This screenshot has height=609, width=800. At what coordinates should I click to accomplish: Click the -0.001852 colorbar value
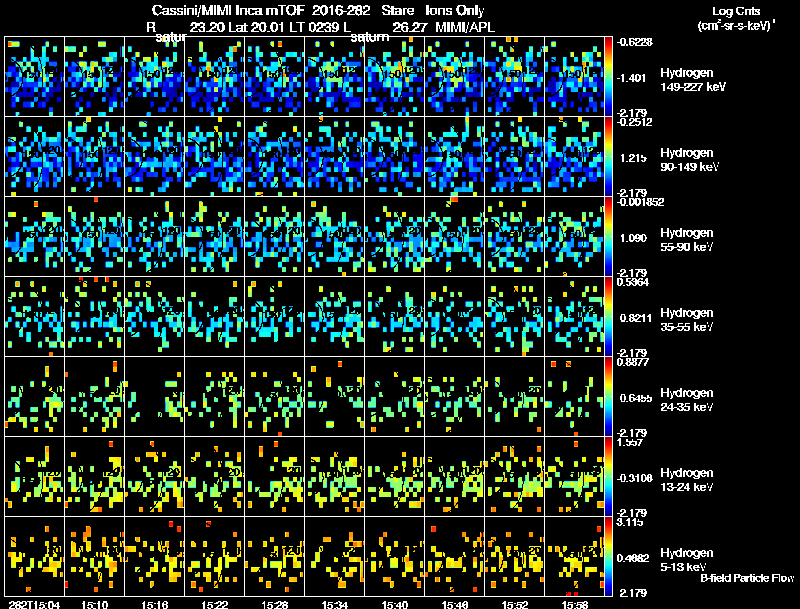click(x=640, y=202)
